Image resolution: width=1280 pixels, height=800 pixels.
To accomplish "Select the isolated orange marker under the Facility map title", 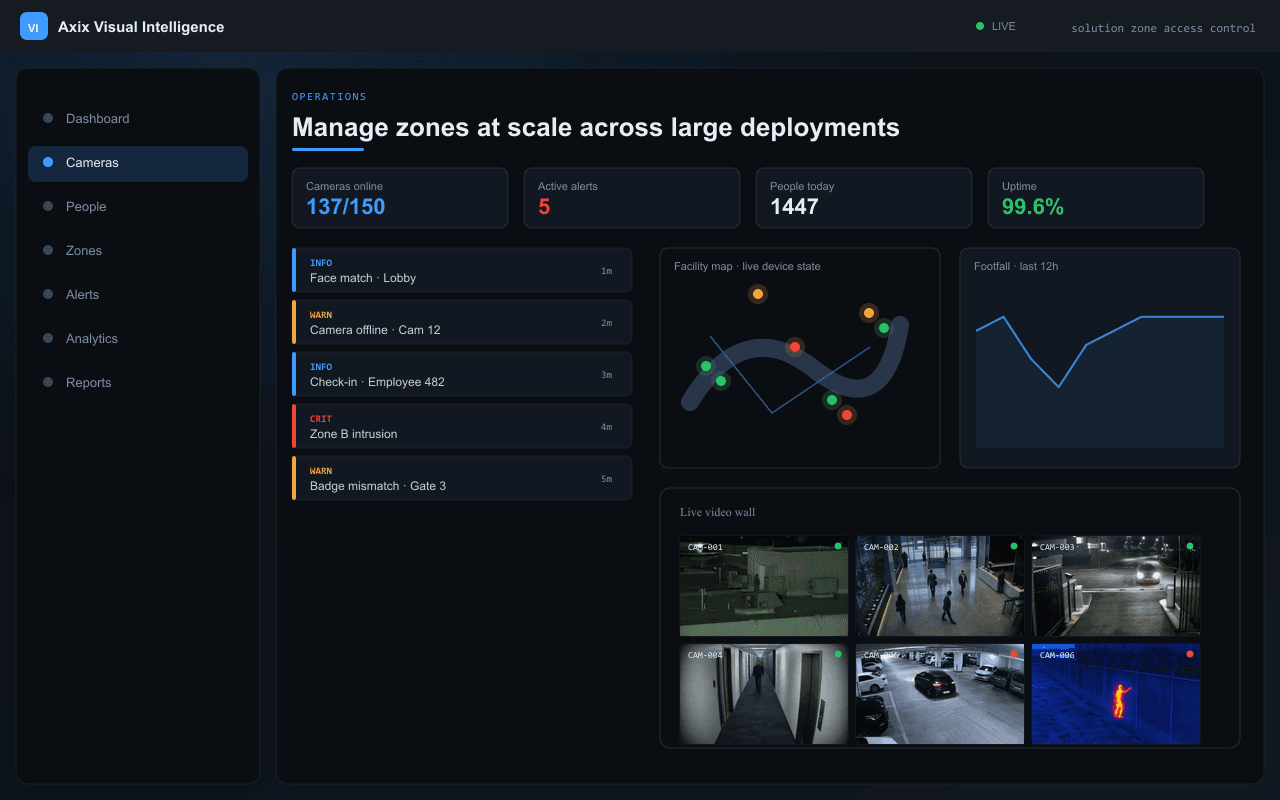I will tap(758, 294).
